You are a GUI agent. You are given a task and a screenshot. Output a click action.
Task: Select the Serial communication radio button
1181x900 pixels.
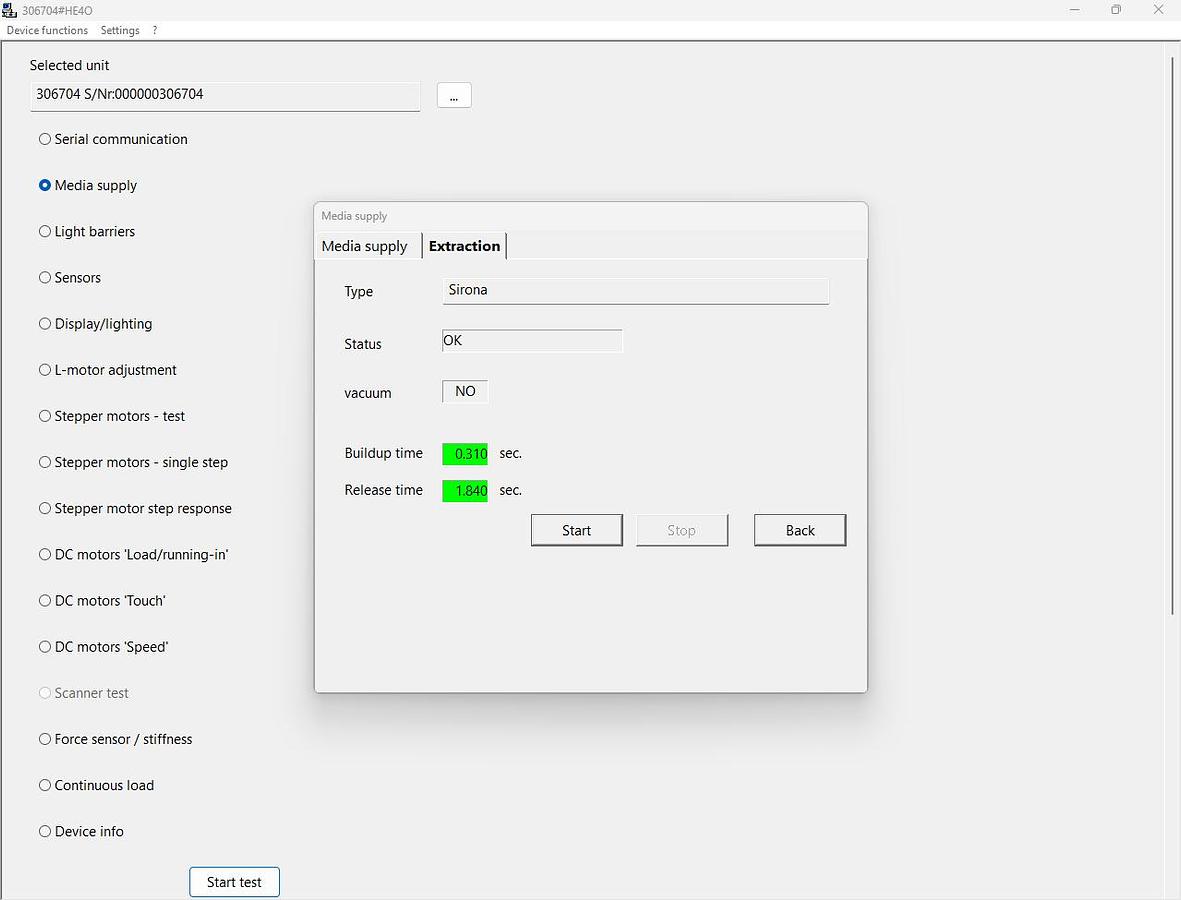[45, 139]
